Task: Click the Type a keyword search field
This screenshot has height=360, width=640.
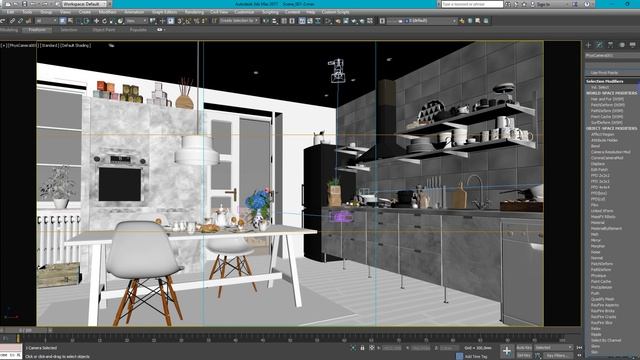Action: pos(472,4)
